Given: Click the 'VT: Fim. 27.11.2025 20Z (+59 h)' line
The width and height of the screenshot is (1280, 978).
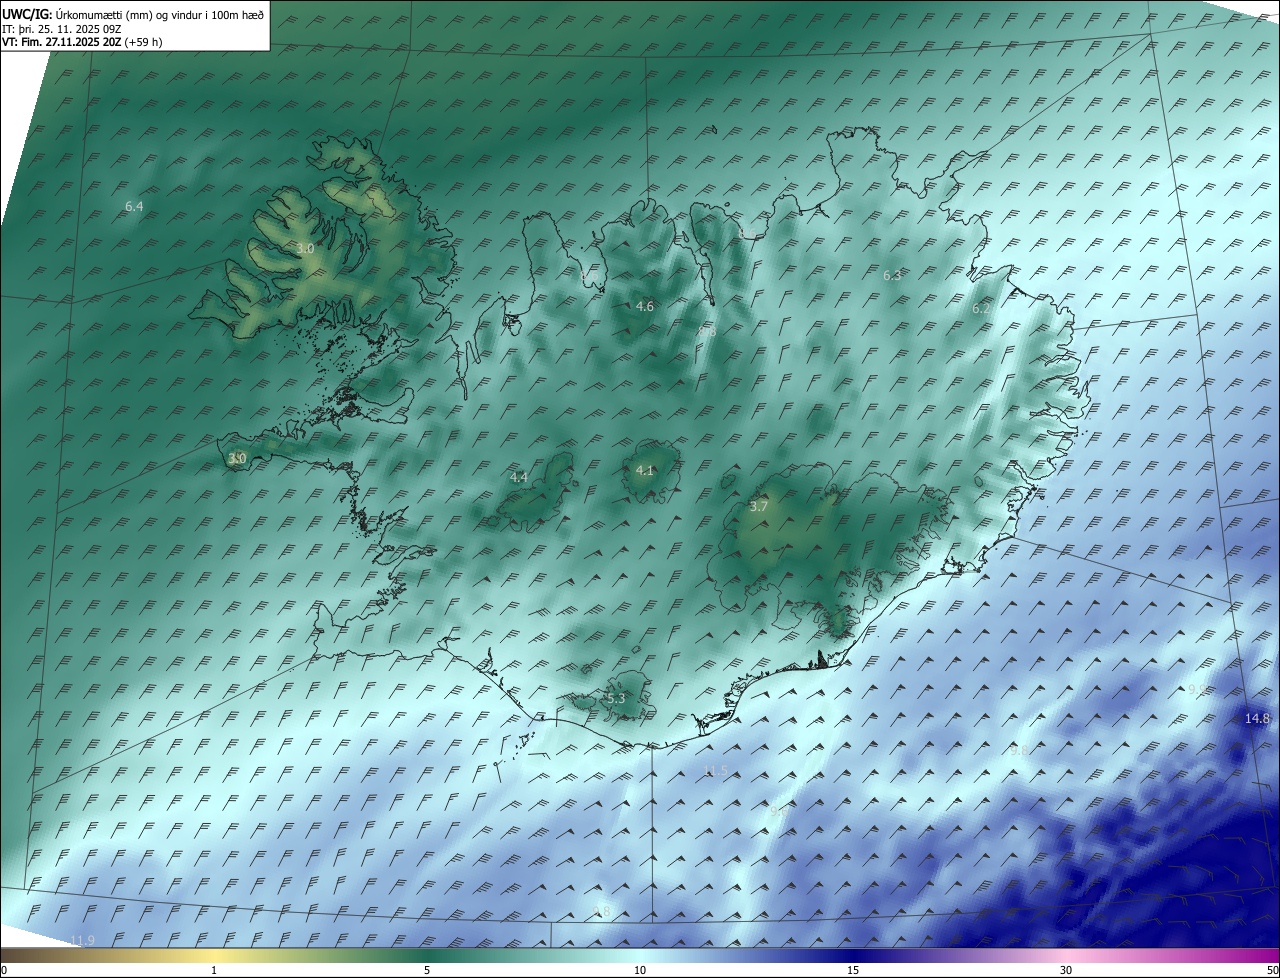Looking at the screenshot, I should [x=82, y=42].
